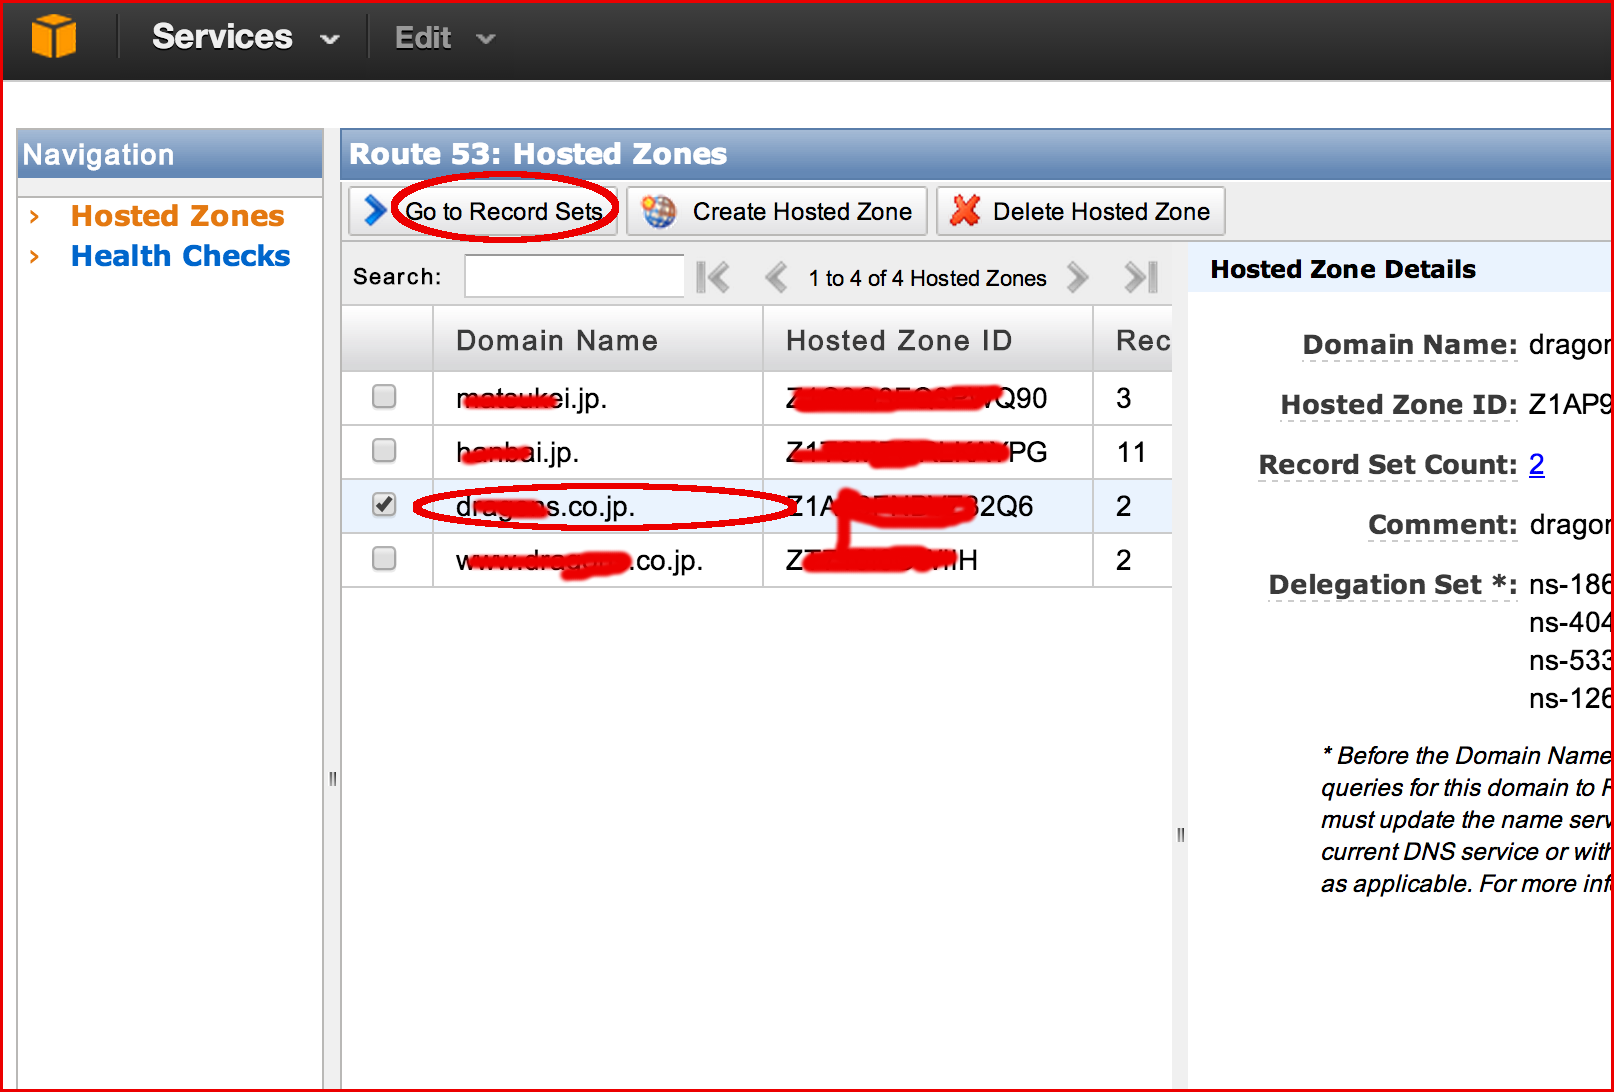The image size is (1614, 1092).
Task: Select the hanbai.jp. domain name cell
Action: pyautogui.click(x=598, y=452)
